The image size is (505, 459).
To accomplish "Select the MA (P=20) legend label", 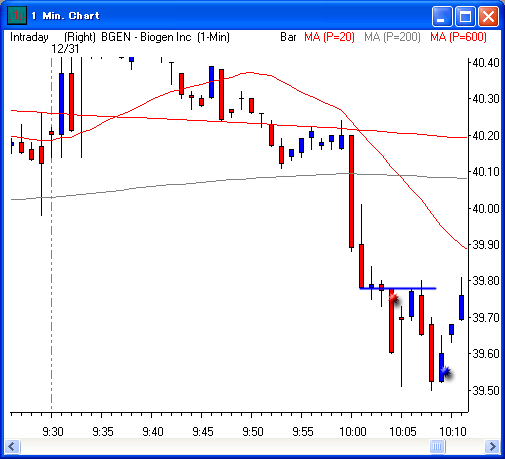I will coord(329,37).
